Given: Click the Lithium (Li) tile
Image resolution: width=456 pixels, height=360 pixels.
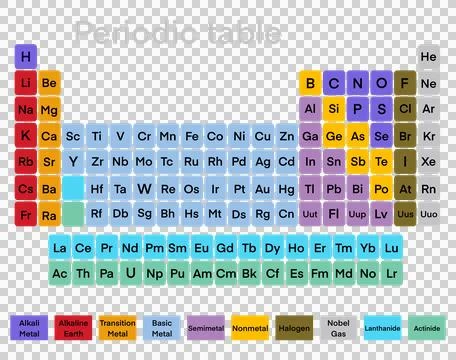Looking at the screenshot, I should tap(26, 83).
